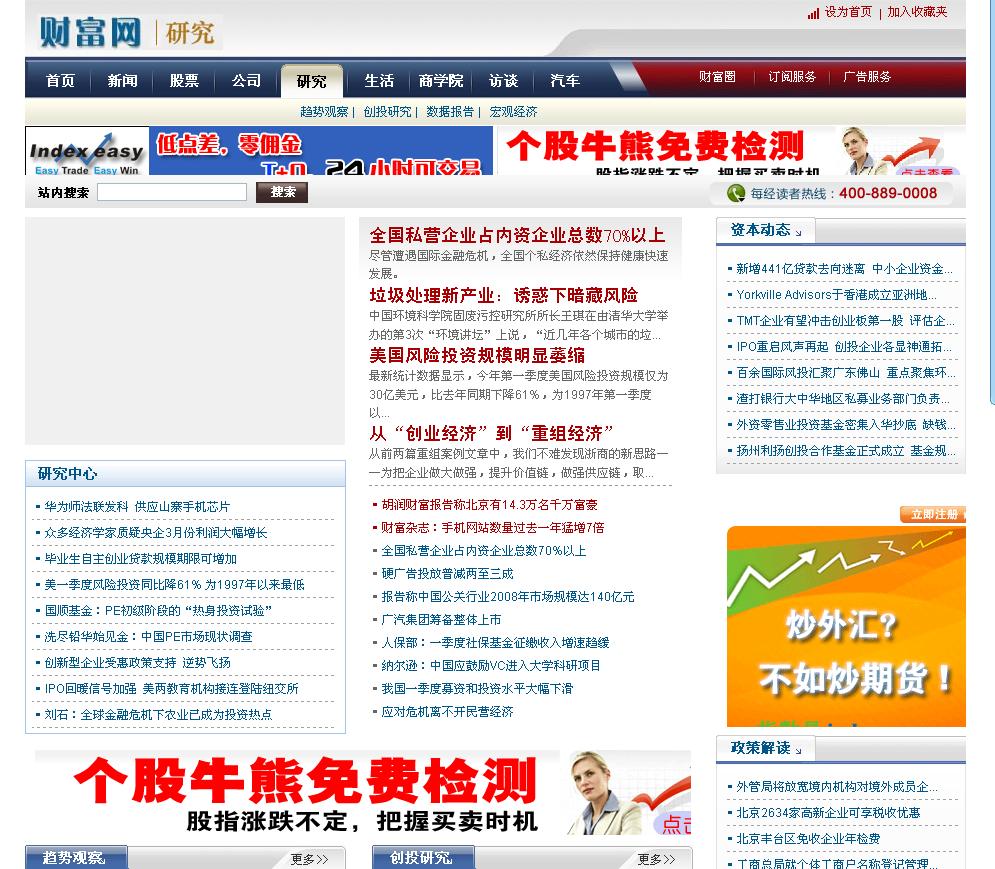The height and width of the screenshot is (869, 995).
Task: Open 订阅服务 in the red bar
Action: [x=792, y=77]
